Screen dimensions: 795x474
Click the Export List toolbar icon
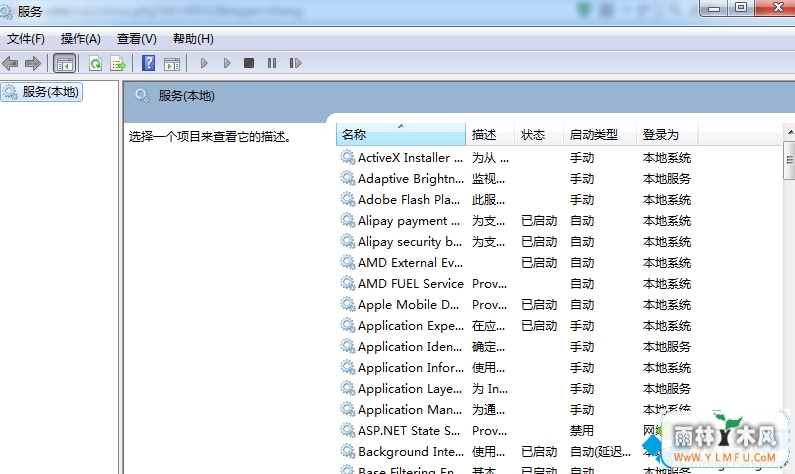[x=118, y=63]
